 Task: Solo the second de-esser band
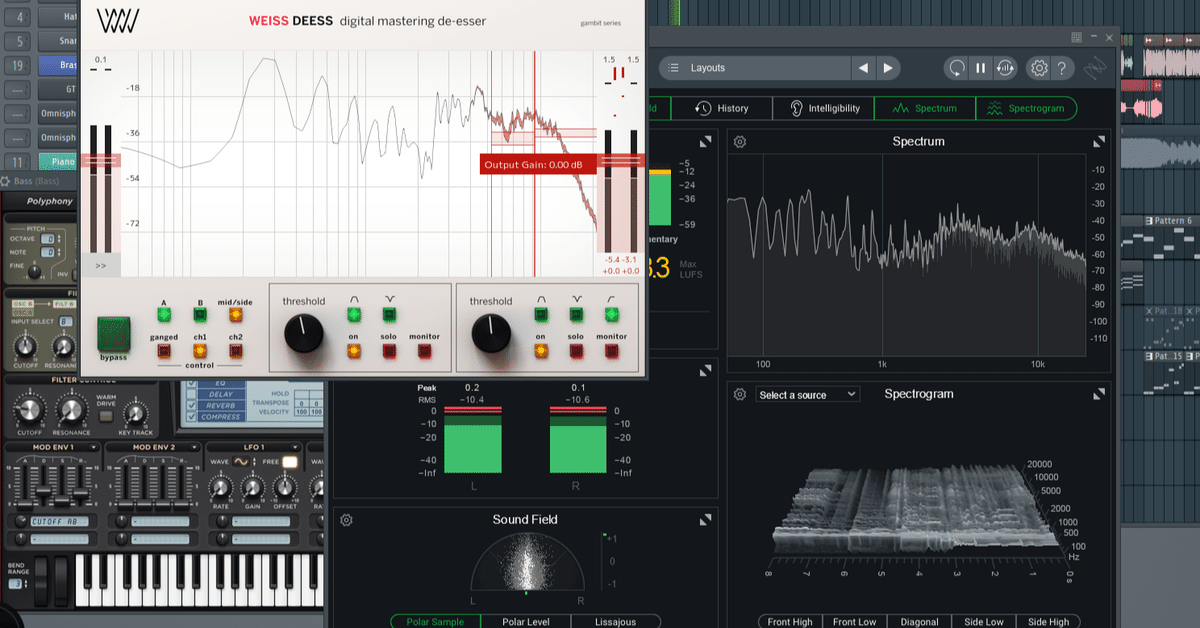coord(576,351)
